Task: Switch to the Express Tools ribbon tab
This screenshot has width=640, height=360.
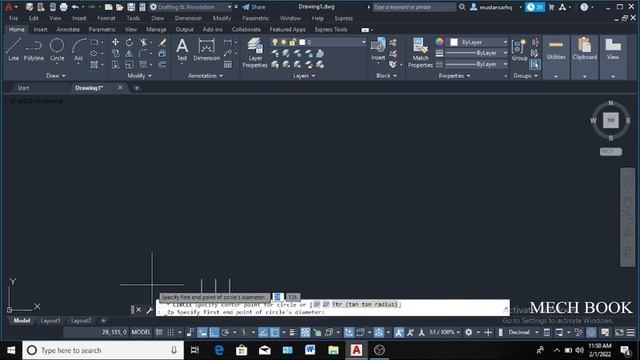Action: tap(331, 29)
